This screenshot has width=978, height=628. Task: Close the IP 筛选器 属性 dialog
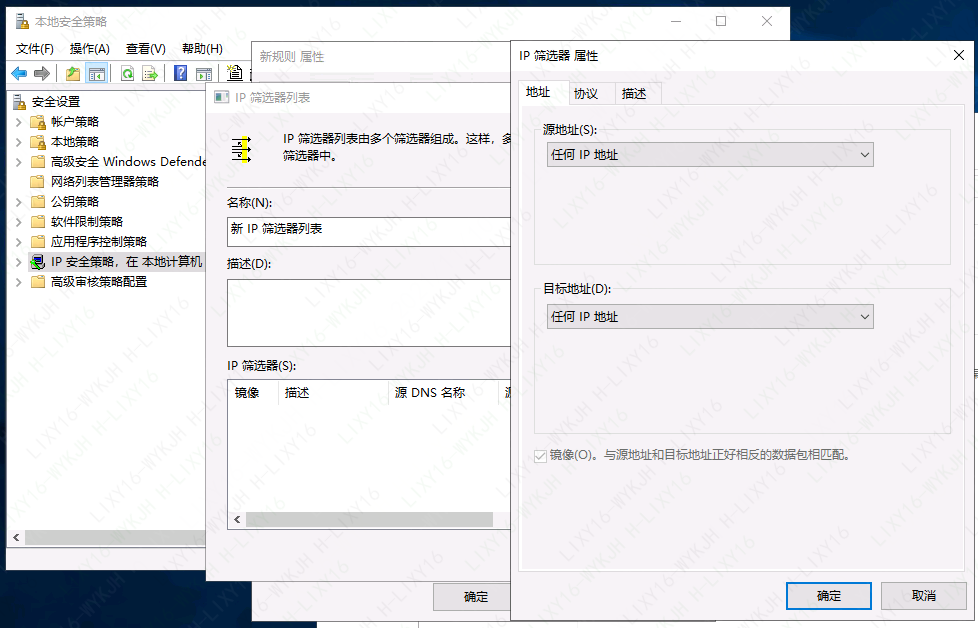[x=959, y=56]
